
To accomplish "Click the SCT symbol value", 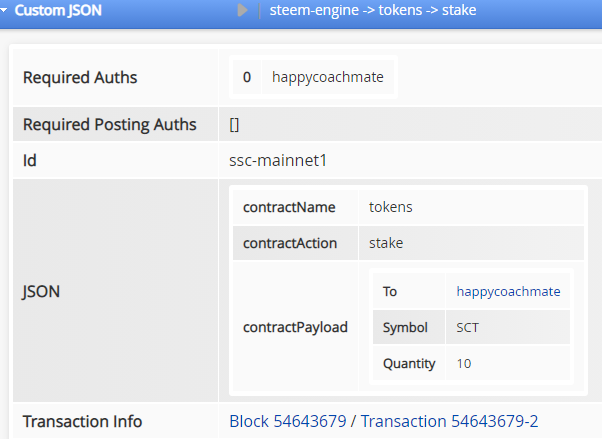I will [x=467, y=328].
